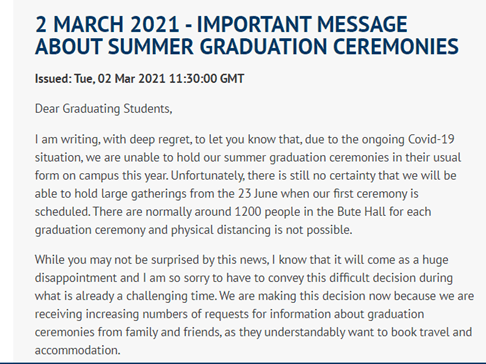This screenshot has width=486, height=364.
Task: Click the '2 MARCH 2021 - IMPORTANT MESSAGE' heading line
Action: coord(221,24)
